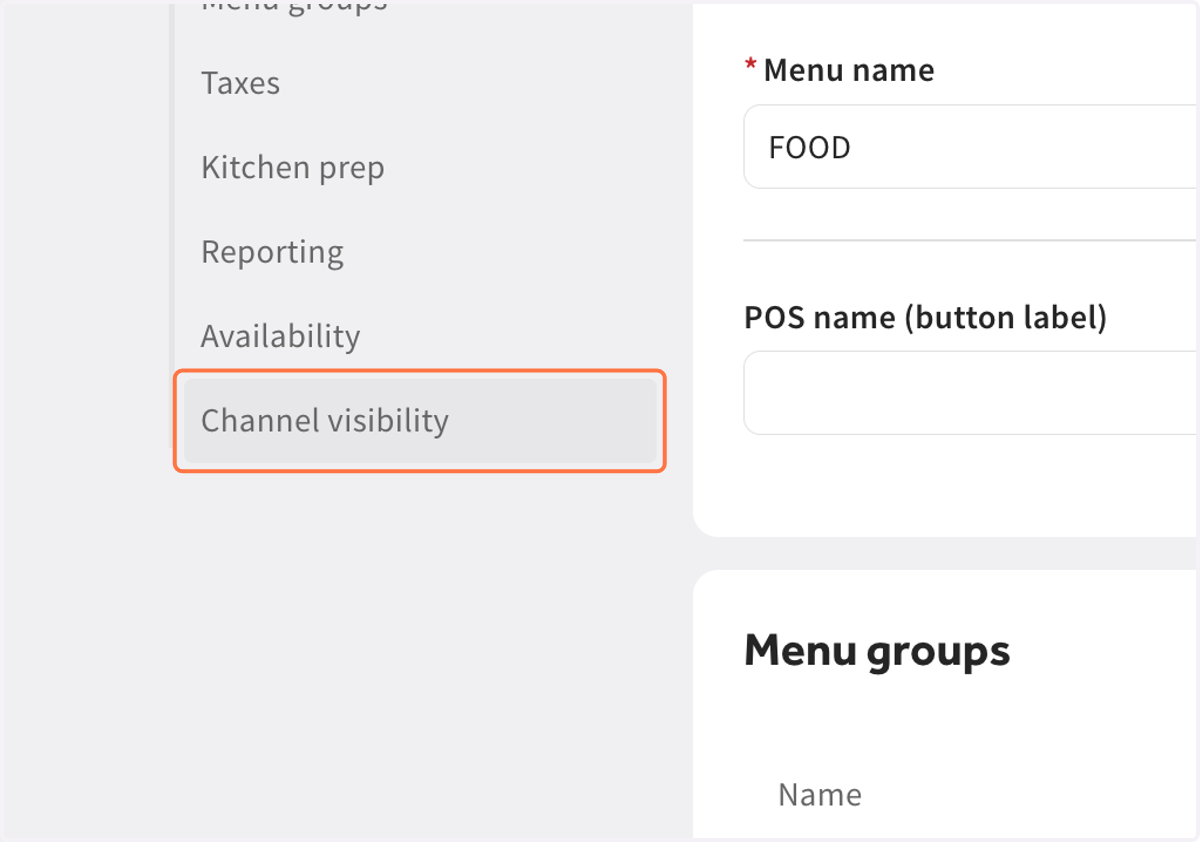Image resolution: width=1200 pixels, height=842 pixels.
Task: Click the Menu name field containing FOOD
Action: point(971,147)
